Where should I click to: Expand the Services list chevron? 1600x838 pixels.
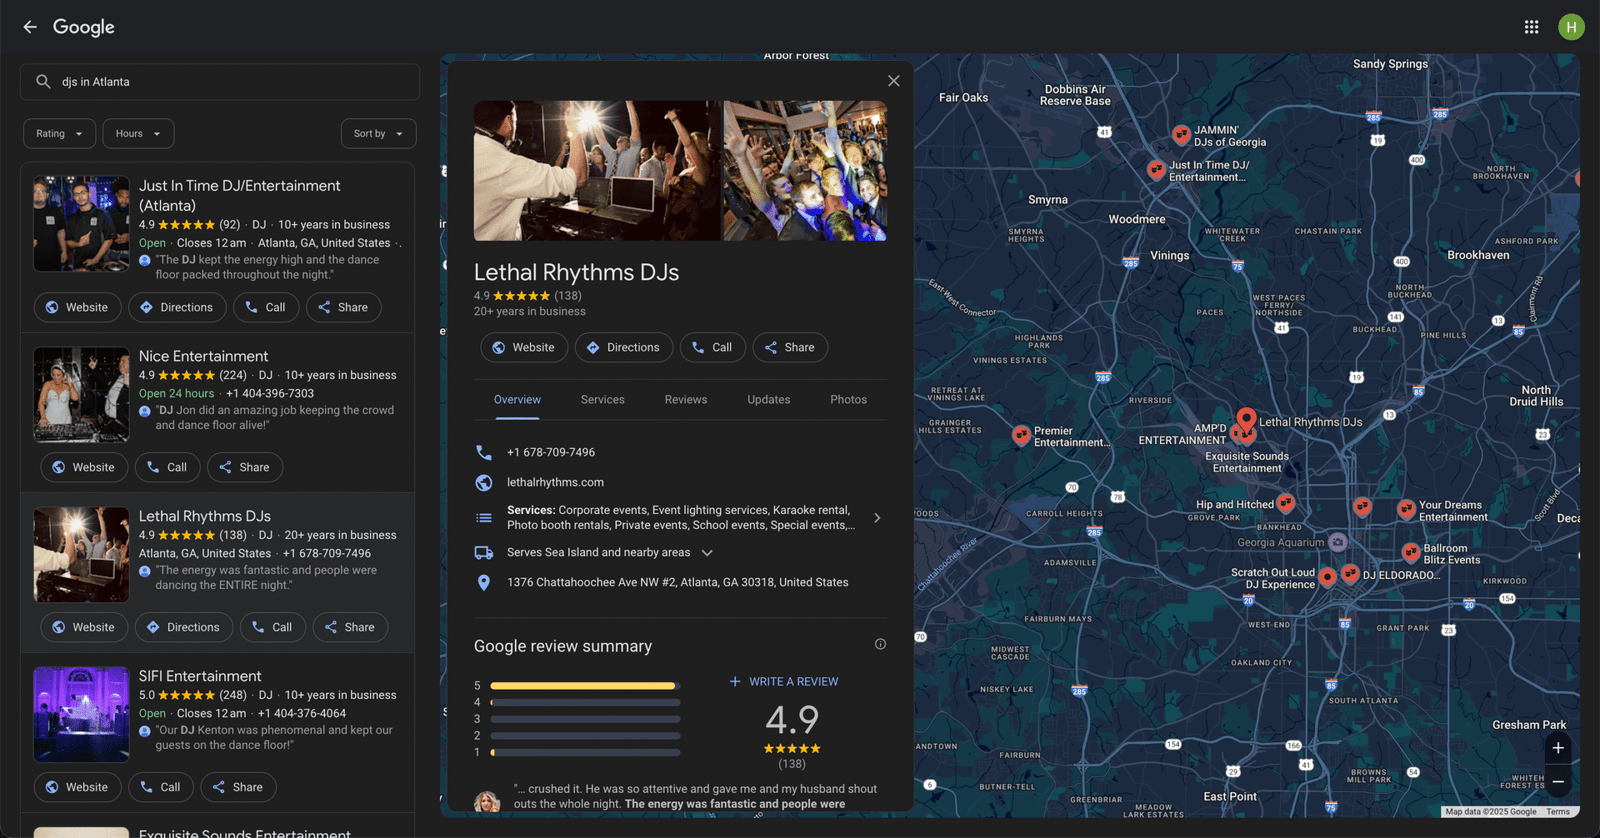(x=877, y=518)
